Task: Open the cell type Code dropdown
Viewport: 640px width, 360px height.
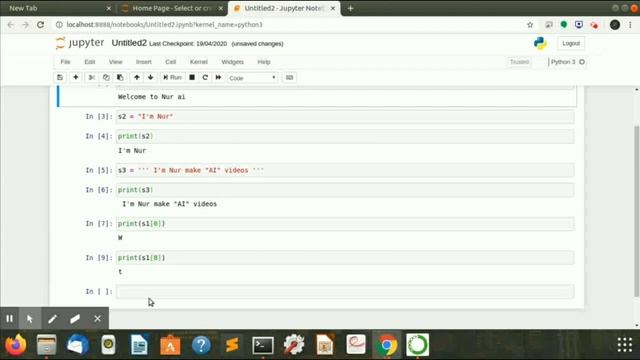Action: coord(252,78)
